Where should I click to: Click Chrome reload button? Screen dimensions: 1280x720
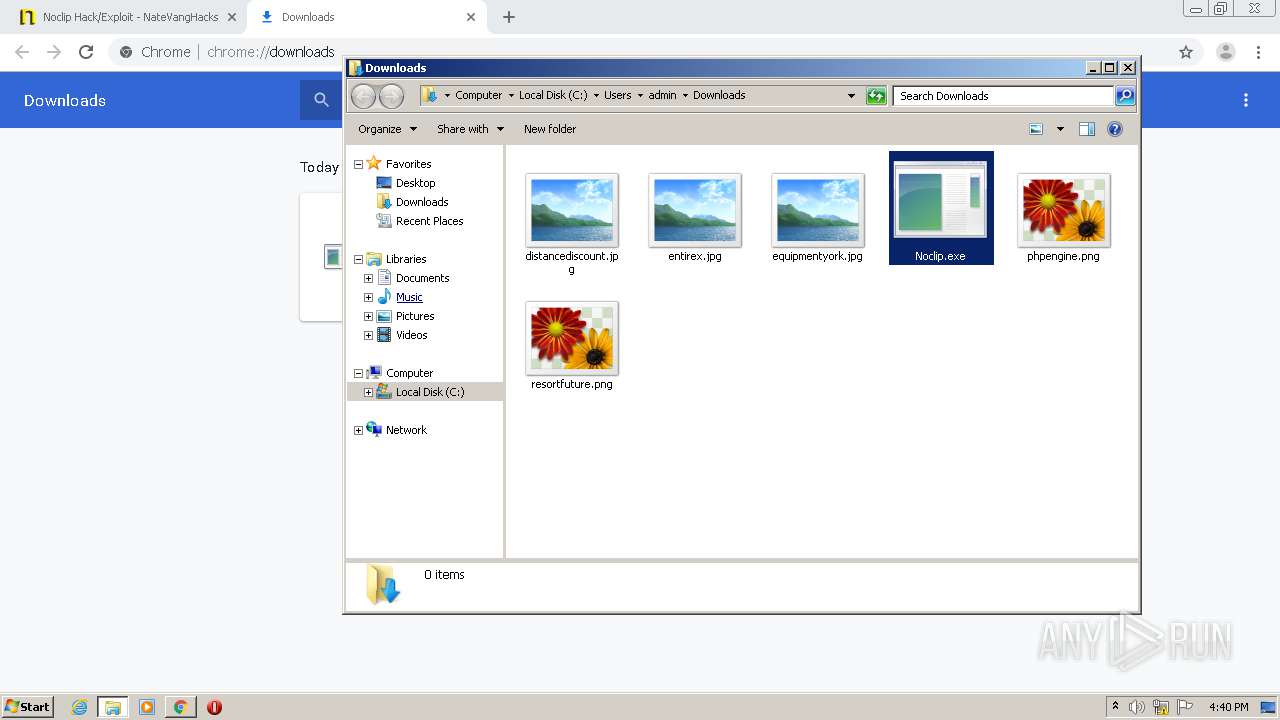point(86,52)
